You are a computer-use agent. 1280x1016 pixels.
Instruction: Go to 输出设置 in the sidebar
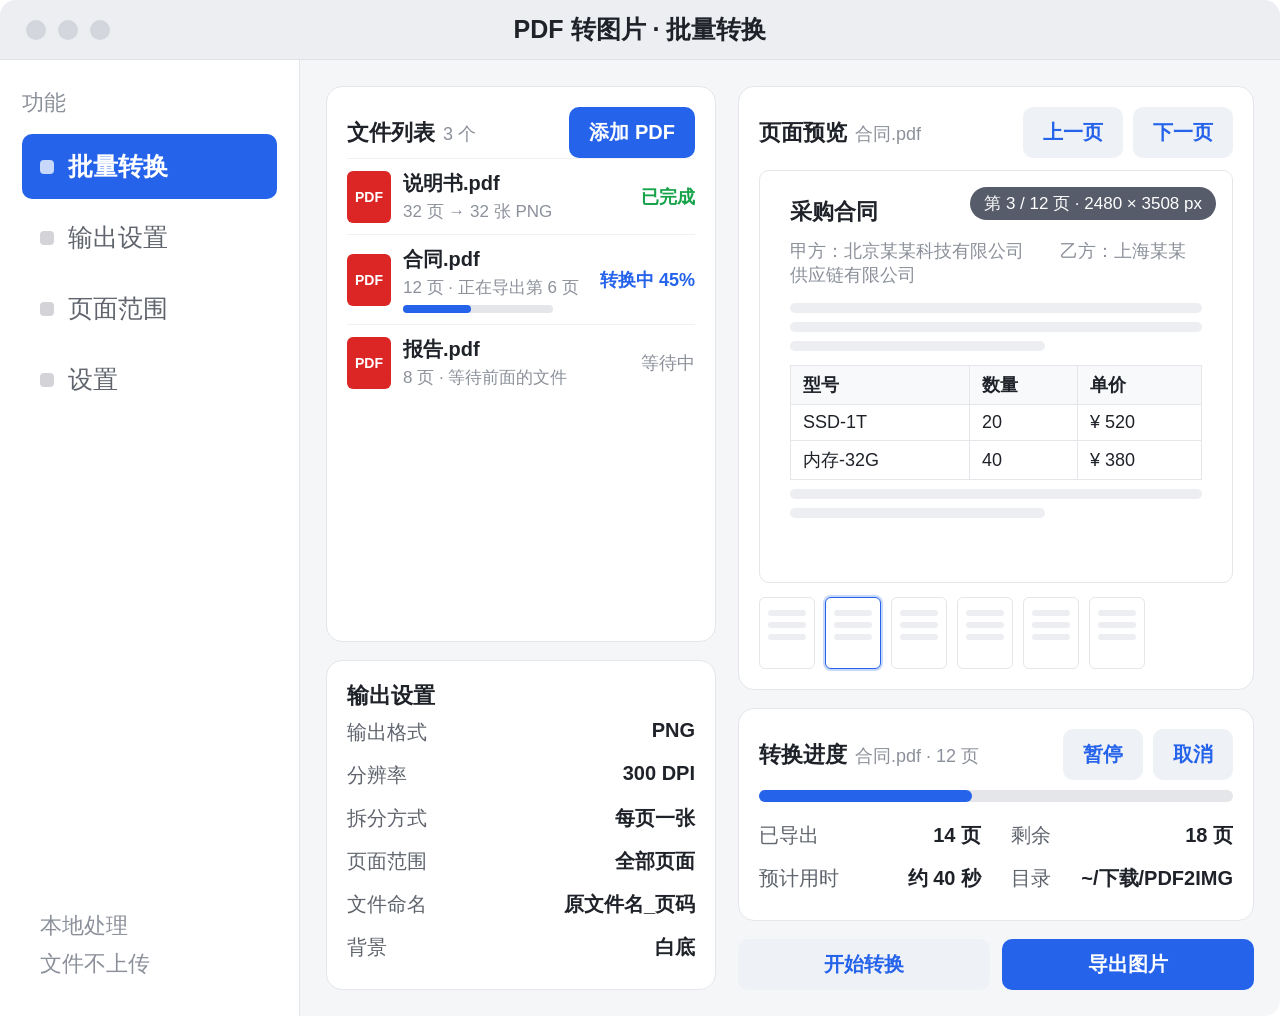[149, 237]
